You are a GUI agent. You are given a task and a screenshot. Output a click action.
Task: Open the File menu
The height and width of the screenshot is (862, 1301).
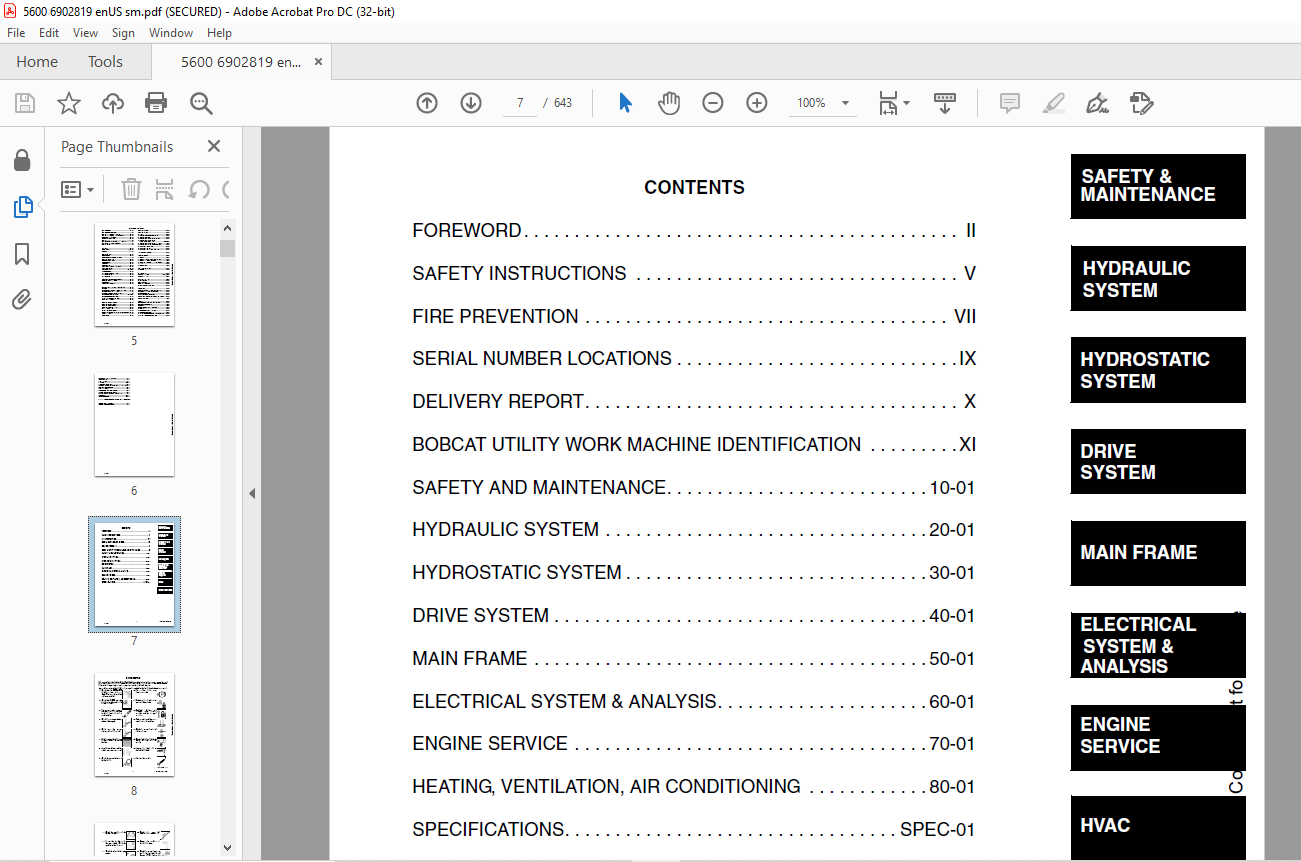click(x=16, y=33)
